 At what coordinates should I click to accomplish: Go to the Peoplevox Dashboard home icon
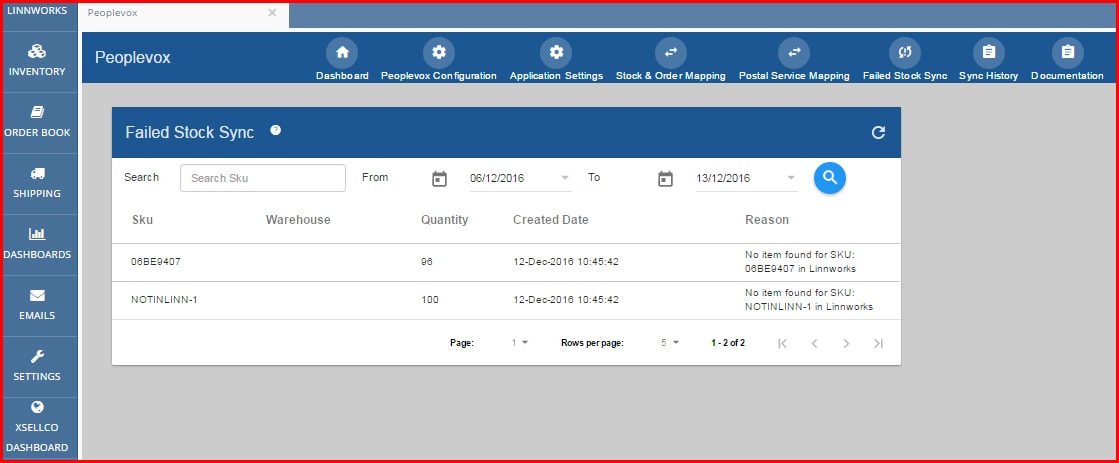click(342, 53)
